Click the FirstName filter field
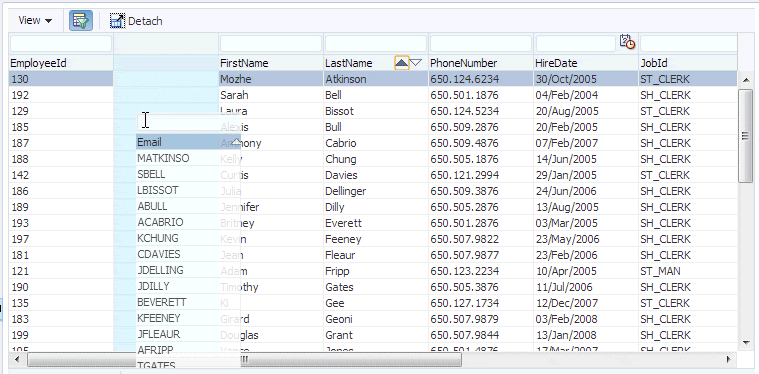The width and height of the screenshot is (759, 374). 271,44
